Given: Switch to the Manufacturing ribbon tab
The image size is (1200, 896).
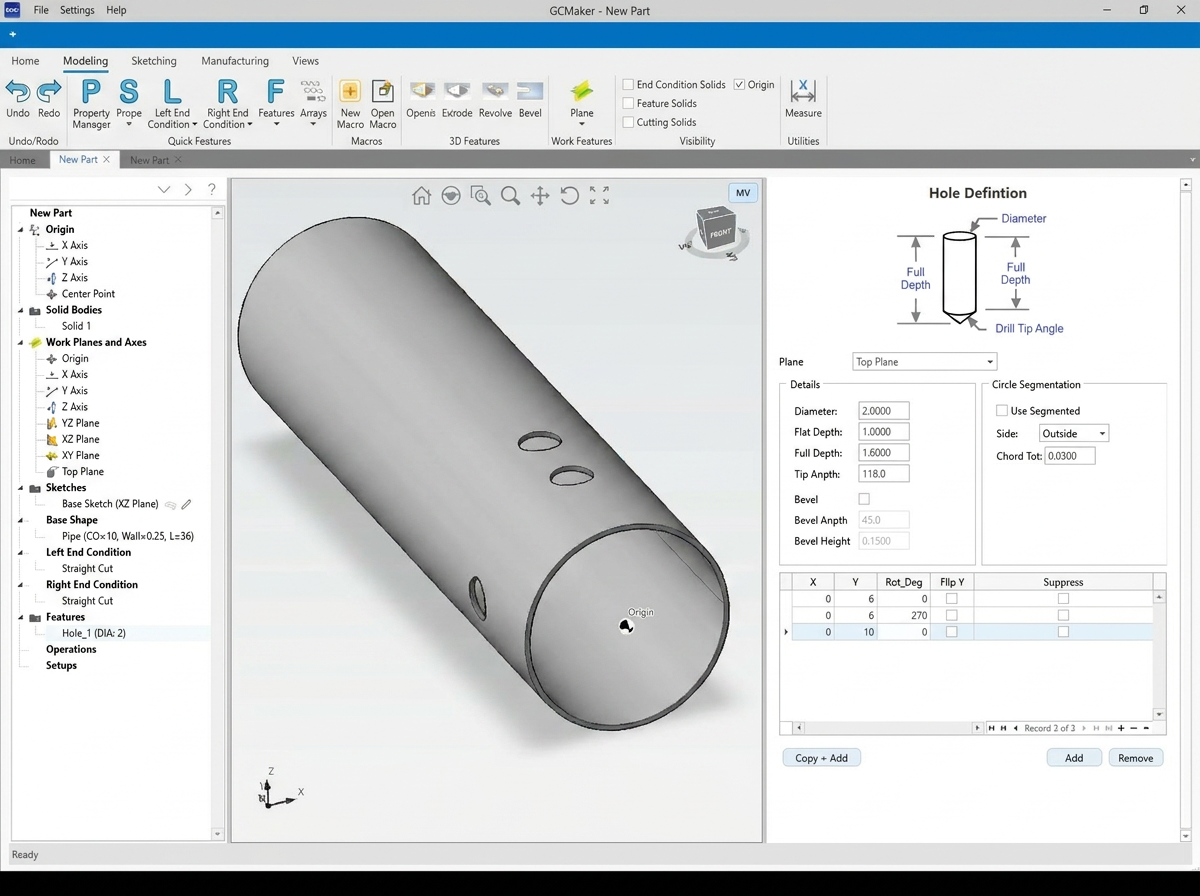Looking at the screenshot, I should (x=235, y=61).
